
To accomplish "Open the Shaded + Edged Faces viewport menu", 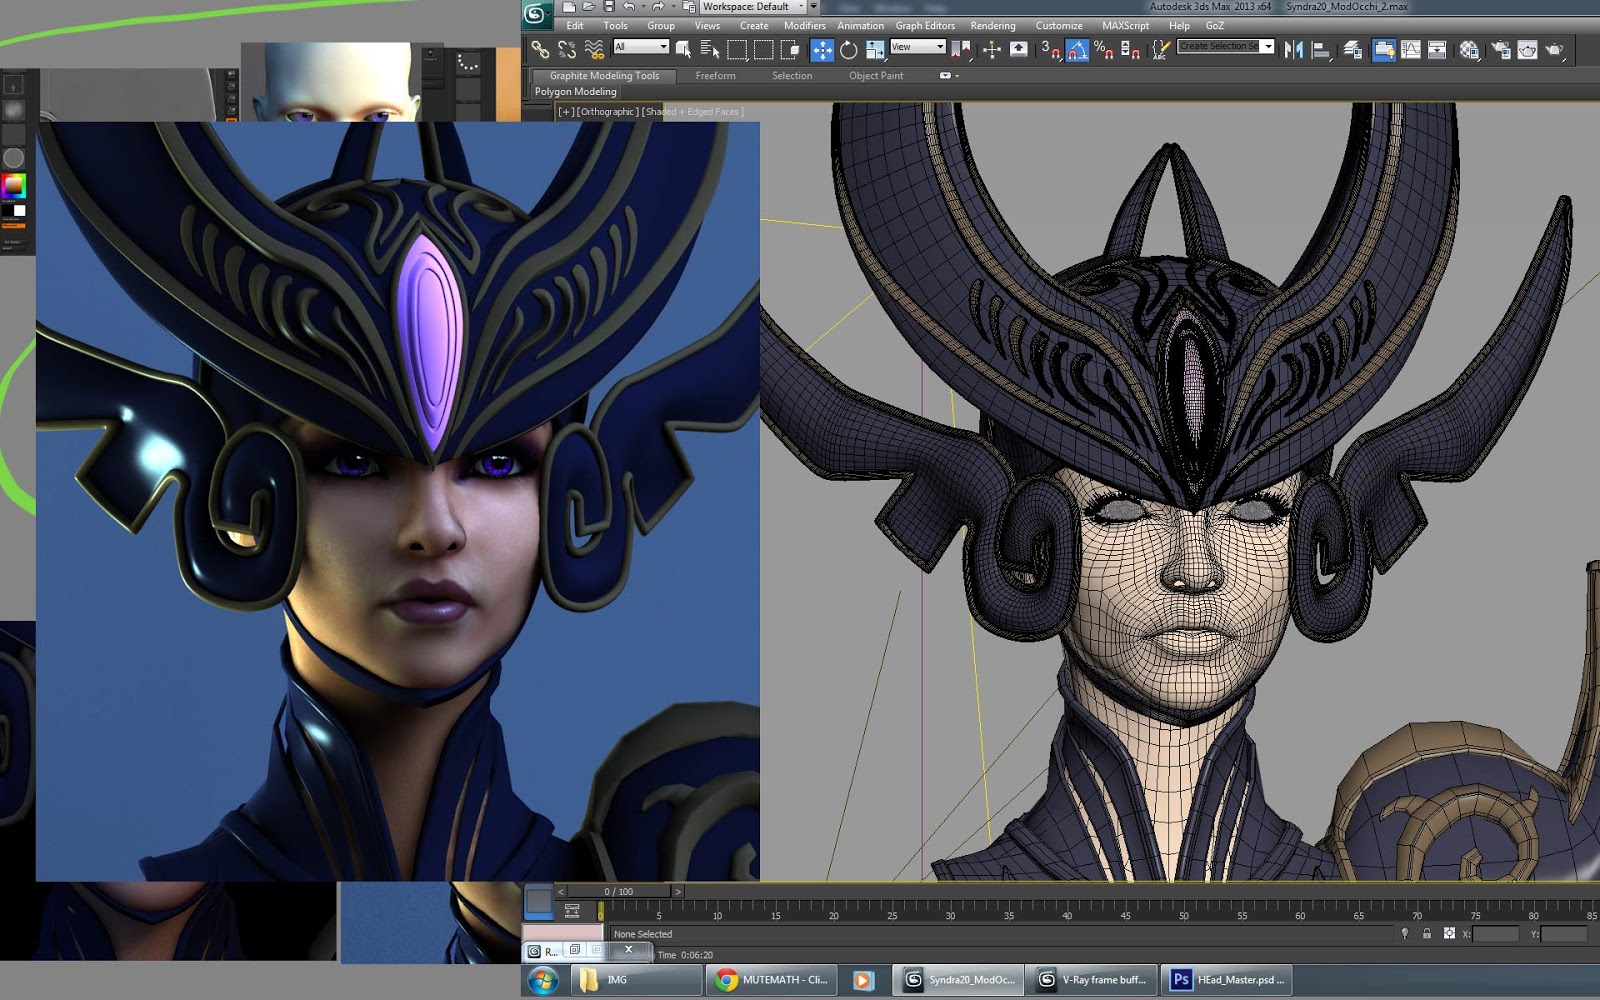I will click(x=693, y=112).
